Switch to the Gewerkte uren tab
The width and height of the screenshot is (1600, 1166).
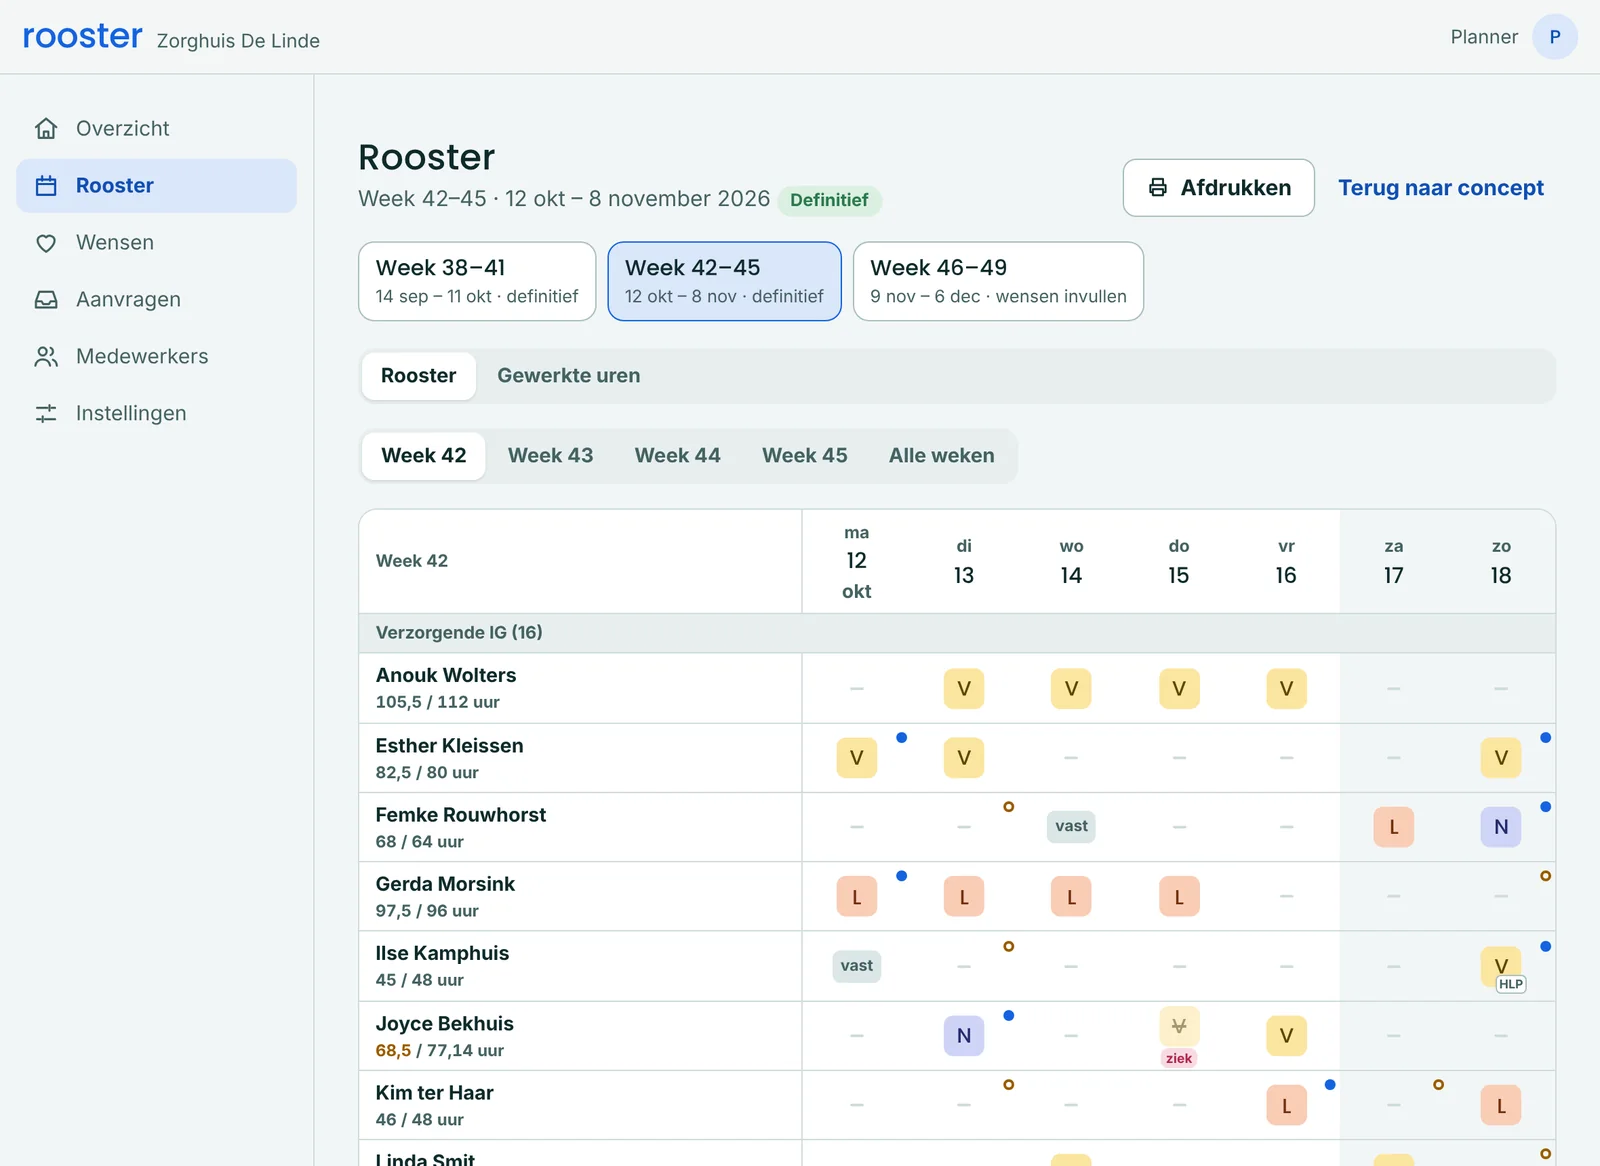click(569, 376)
